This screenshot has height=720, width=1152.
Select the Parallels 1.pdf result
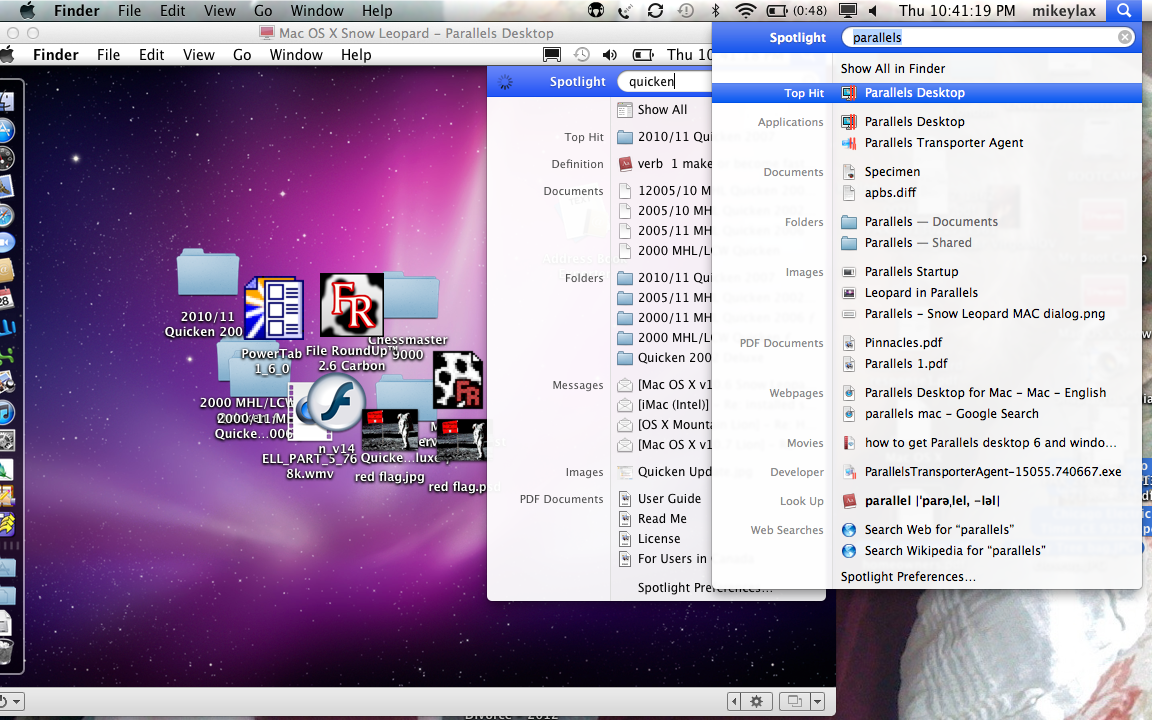click(x=905, y=364)
